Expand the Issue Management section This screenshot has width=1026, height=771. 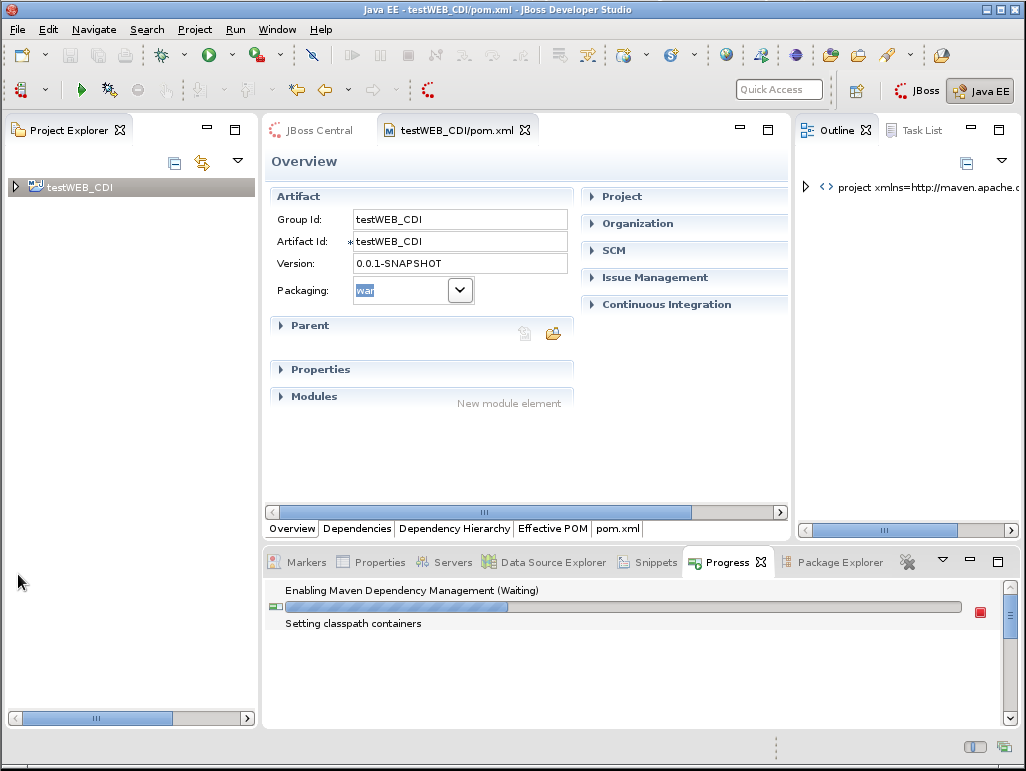point(654,278)
